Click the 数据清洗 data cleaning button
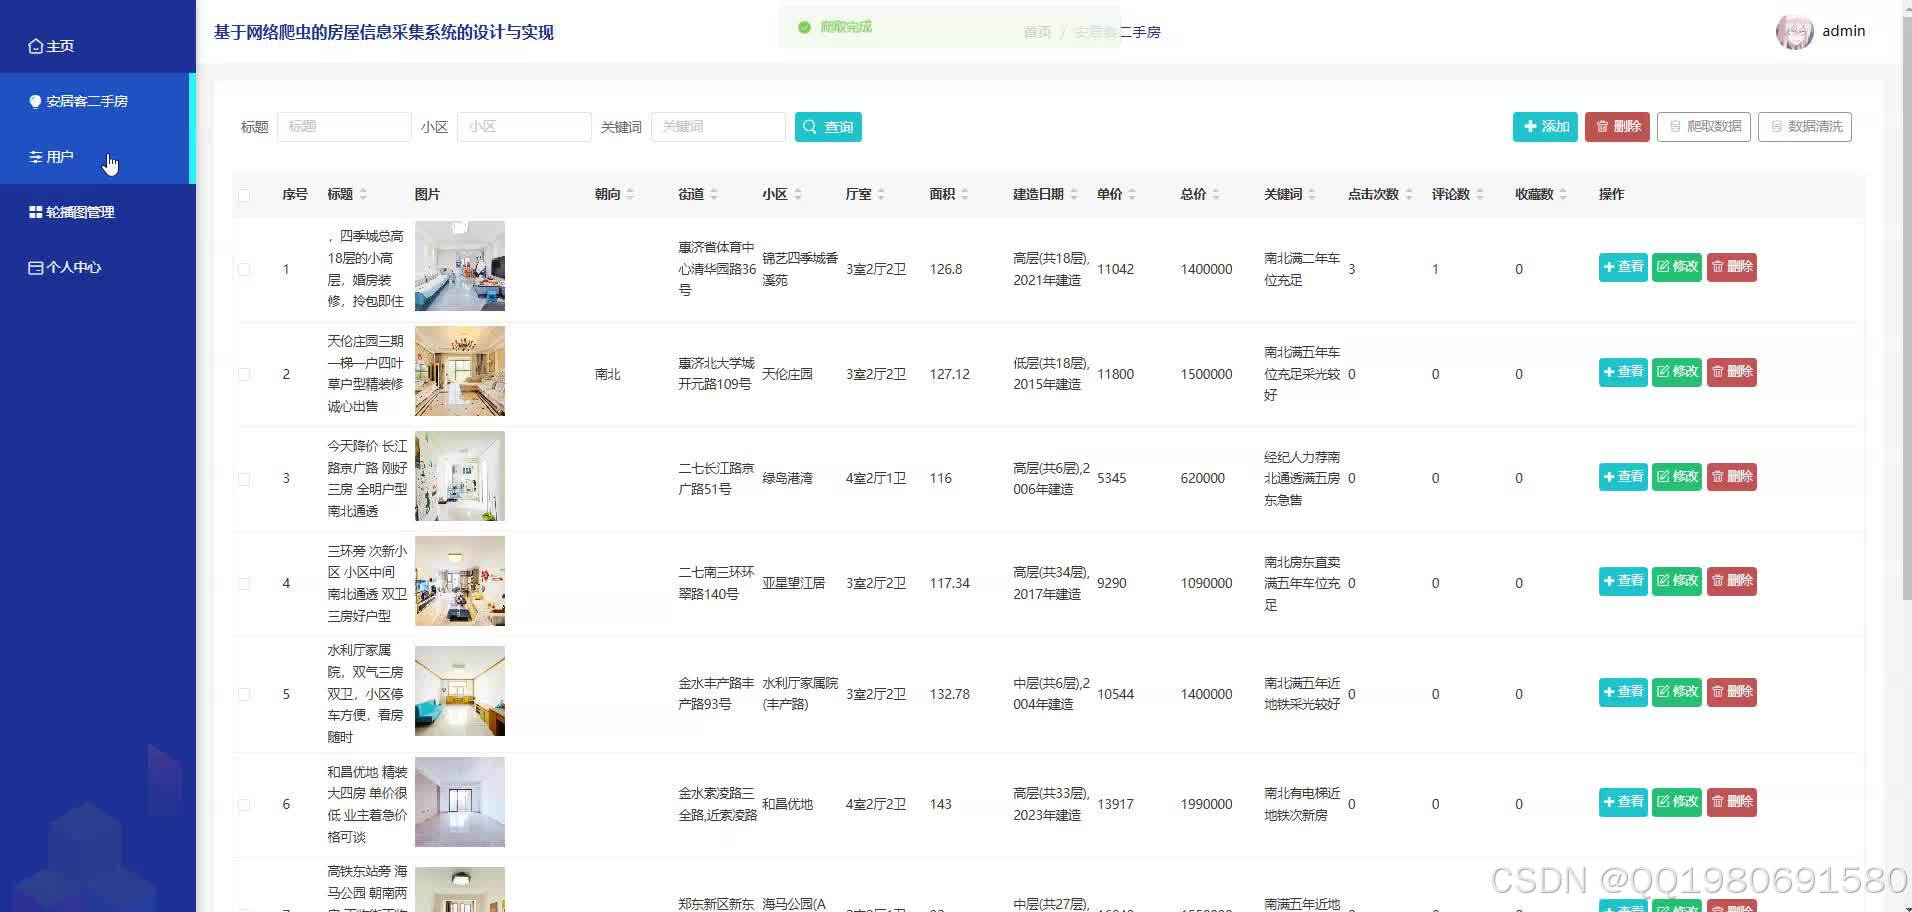The width and height of the screenshot is (1912, 912). pyautogui.click(x=1805, y=126)
